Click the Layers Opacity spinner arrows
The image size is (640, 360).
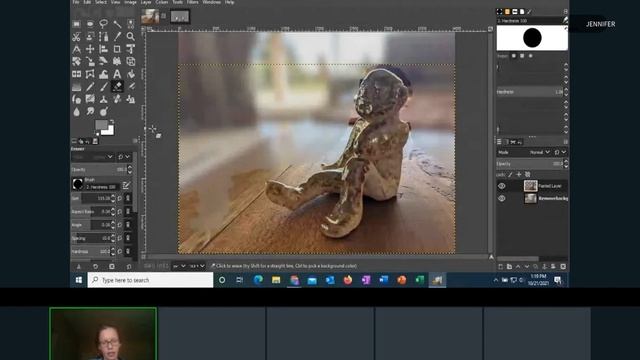coord(566,164)
